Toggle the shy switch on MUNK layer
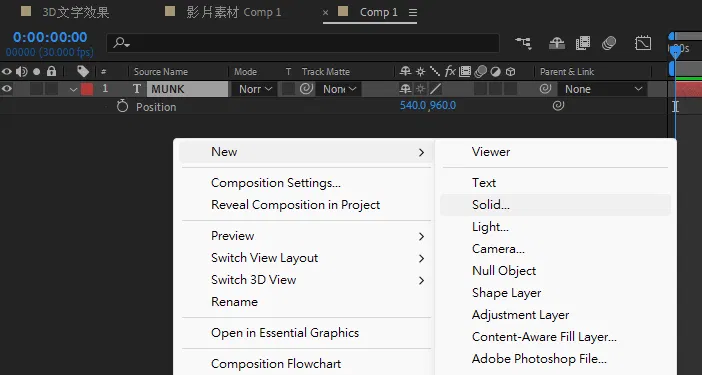Viewport: 702px width, 375px height. click(x=405, y=89)
